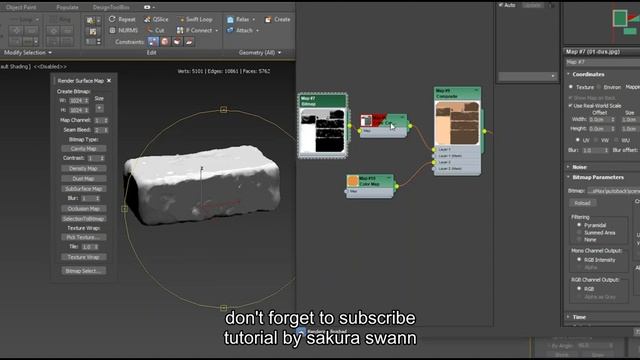
Task: Click the P Connect tool icon
Action: point(180,30)
